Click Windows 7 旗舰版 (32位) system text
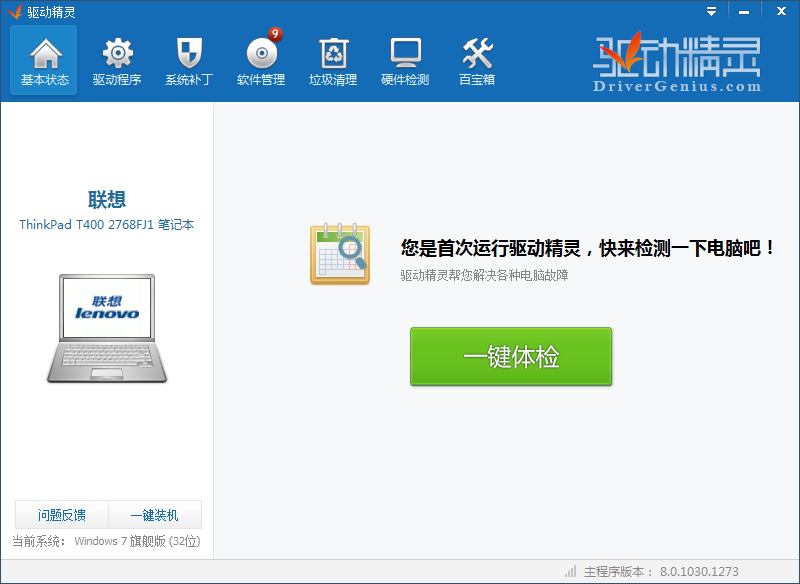This screenshot has width=800, height=584. (137, 541)
